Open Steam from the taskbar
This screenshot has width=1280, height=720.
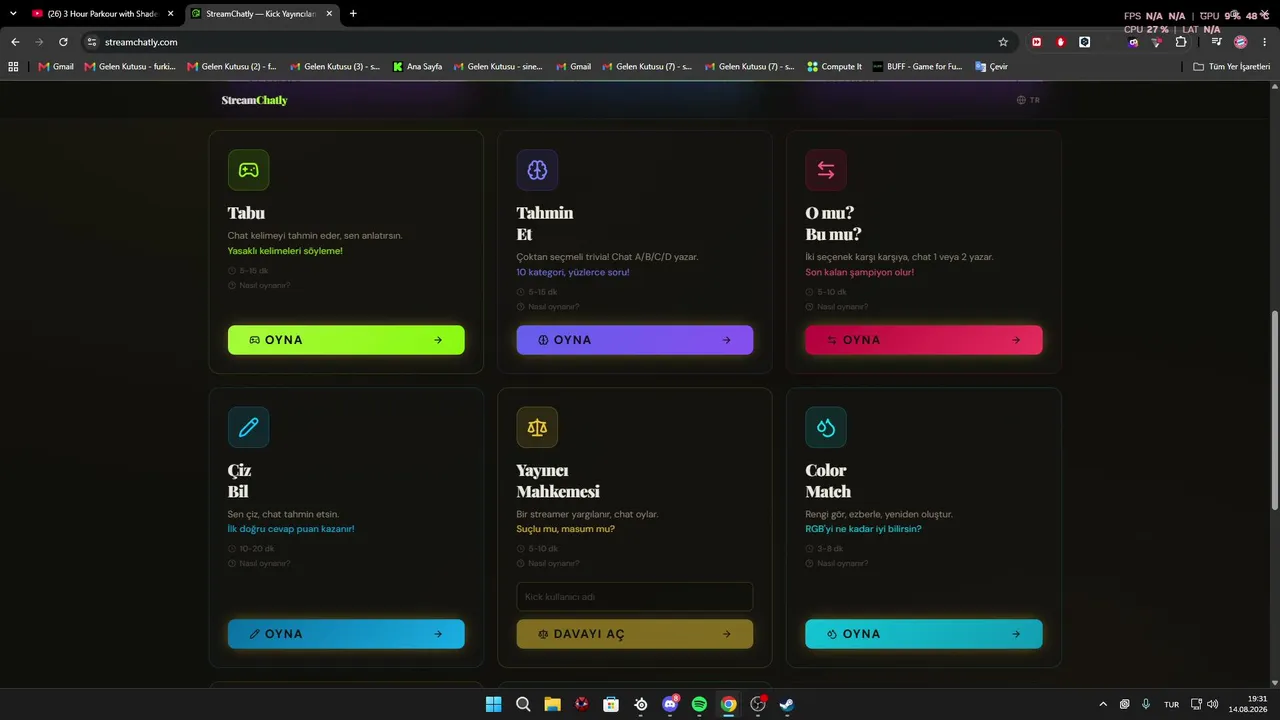click(787, 704)
